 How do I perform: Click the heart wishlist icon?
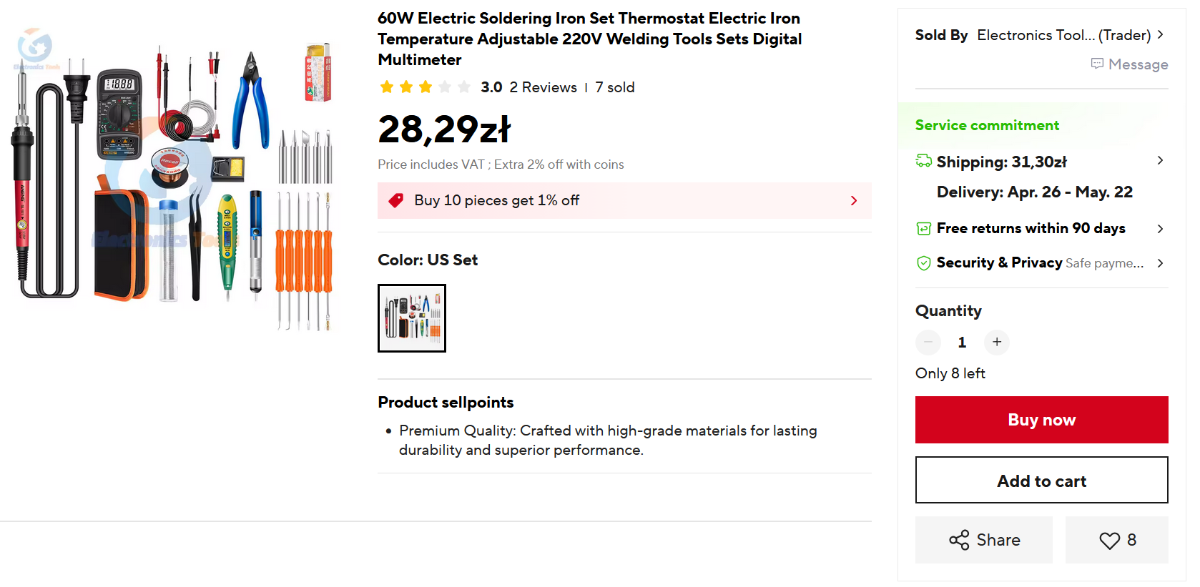tap(1109, 540)
